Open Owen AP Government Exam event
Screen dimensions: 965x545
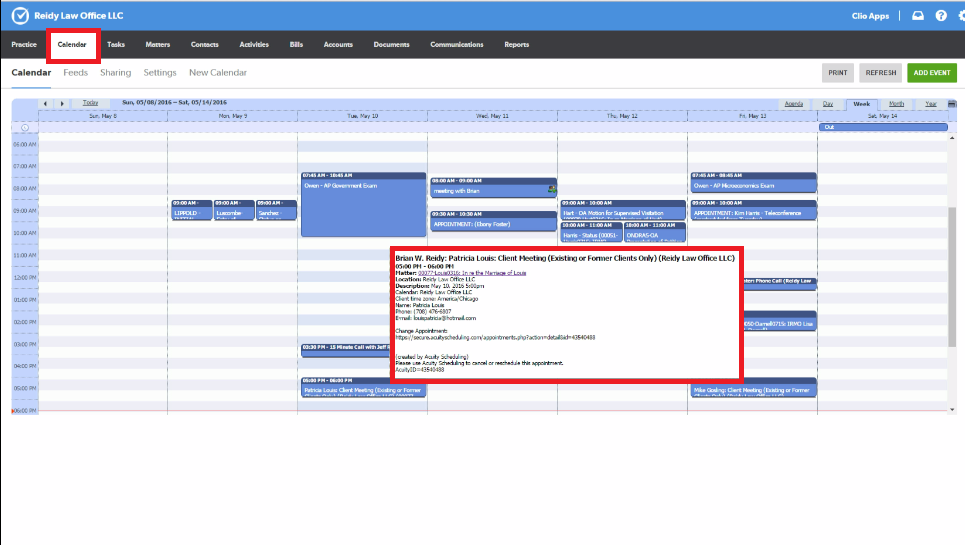click(362, 205)
